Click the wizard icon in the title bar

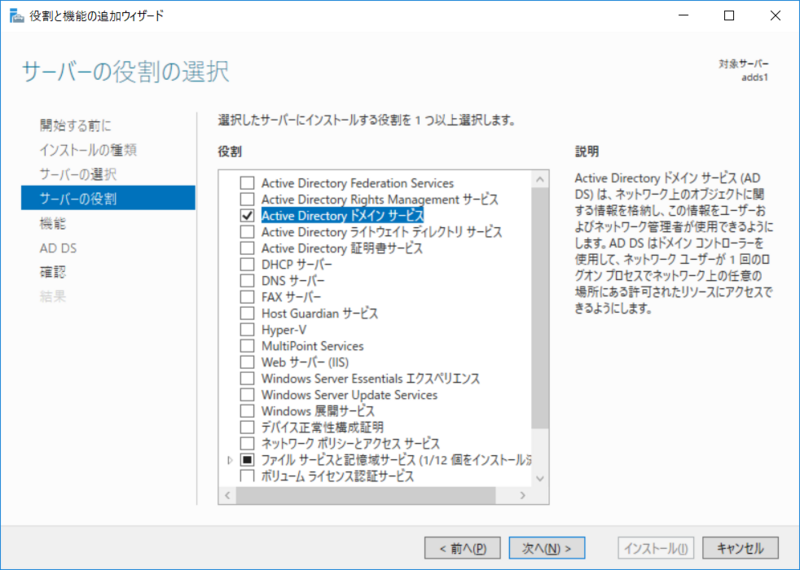pyautogui.click(x=16, y=16)
